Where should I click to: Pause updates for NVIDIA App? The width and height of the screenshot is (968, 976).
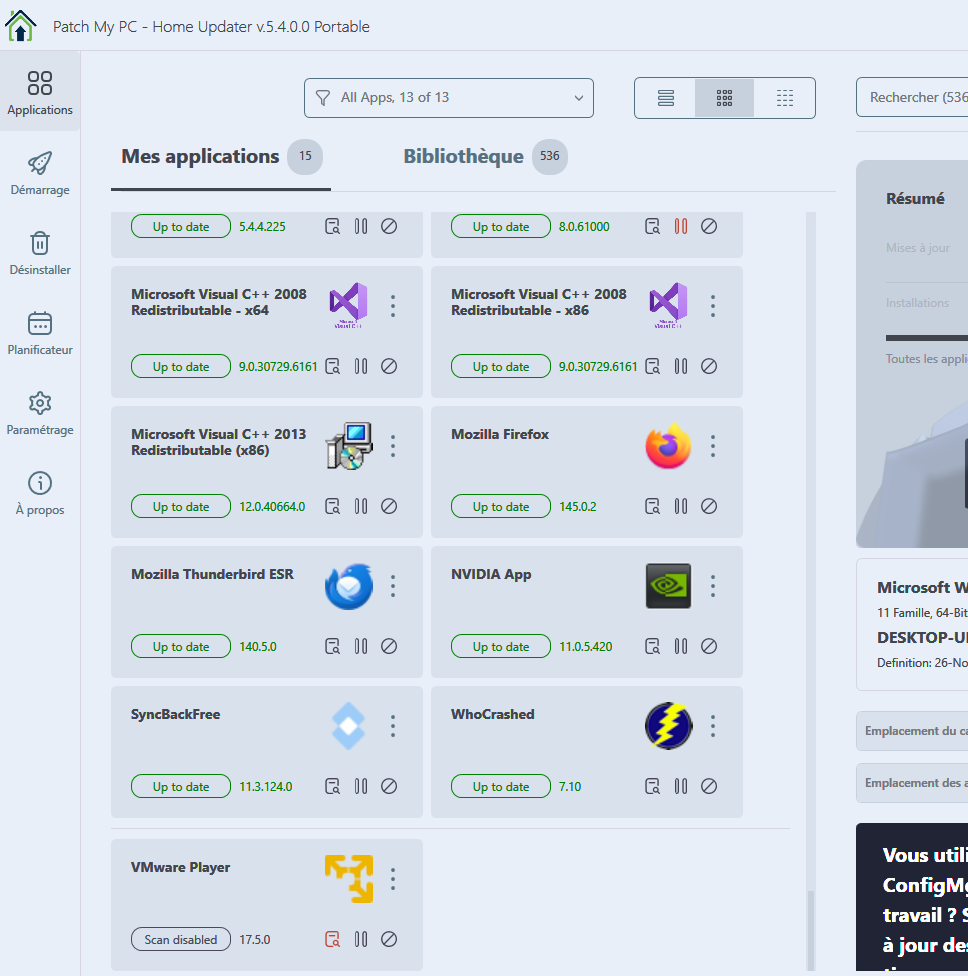[x=680, y=647]
